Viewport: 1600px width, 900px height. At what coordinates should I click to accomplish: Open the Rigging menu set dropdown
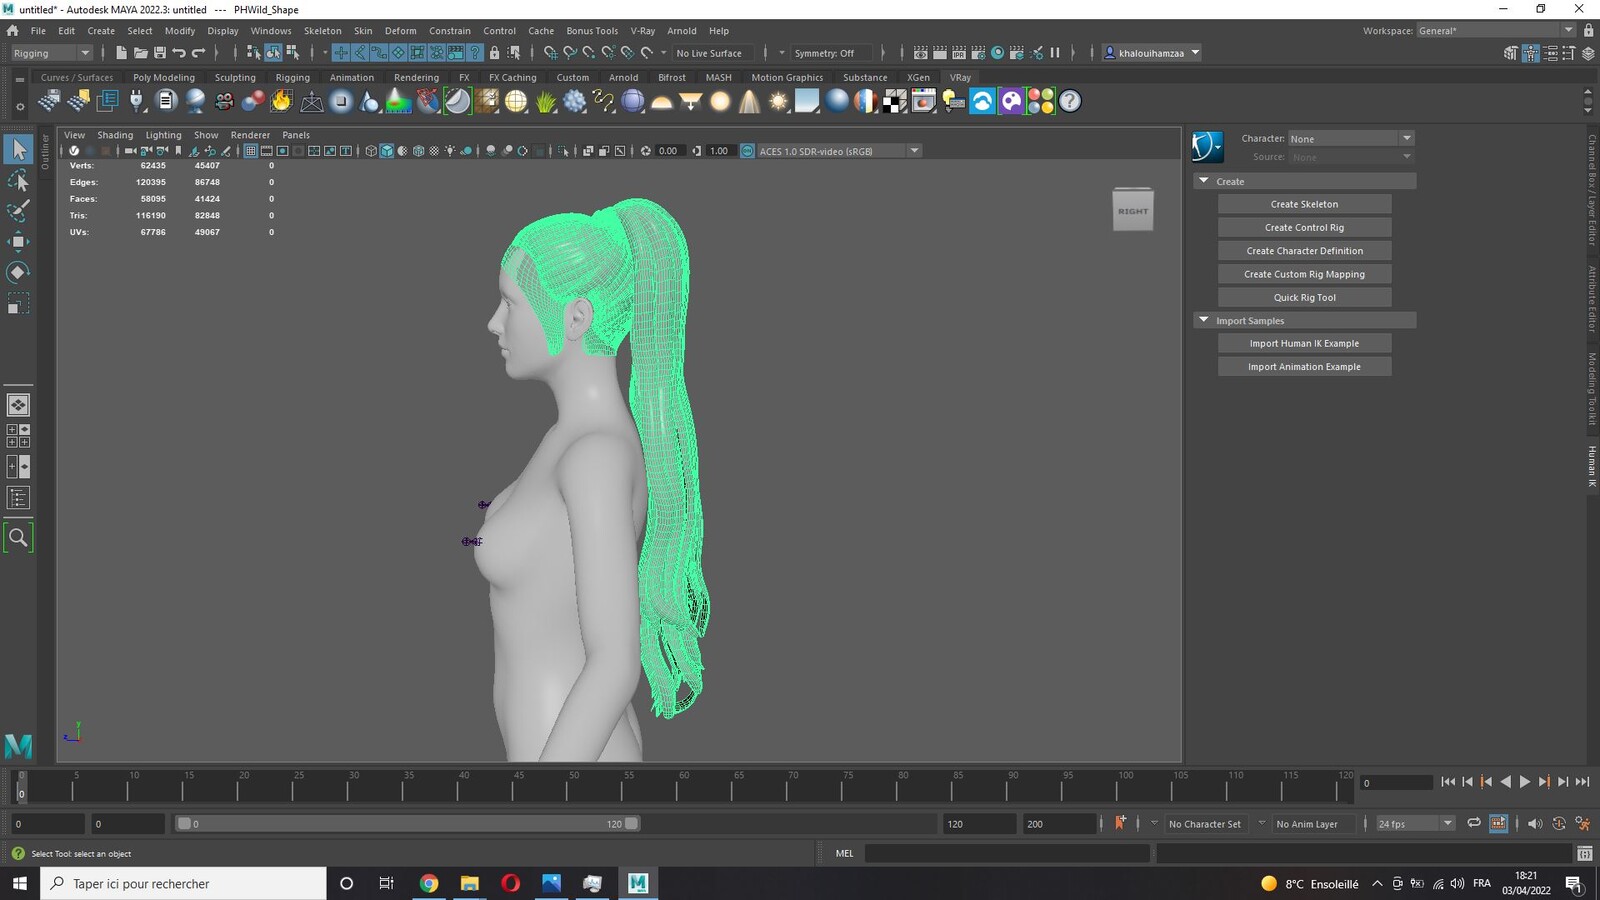tap(50, 53)
